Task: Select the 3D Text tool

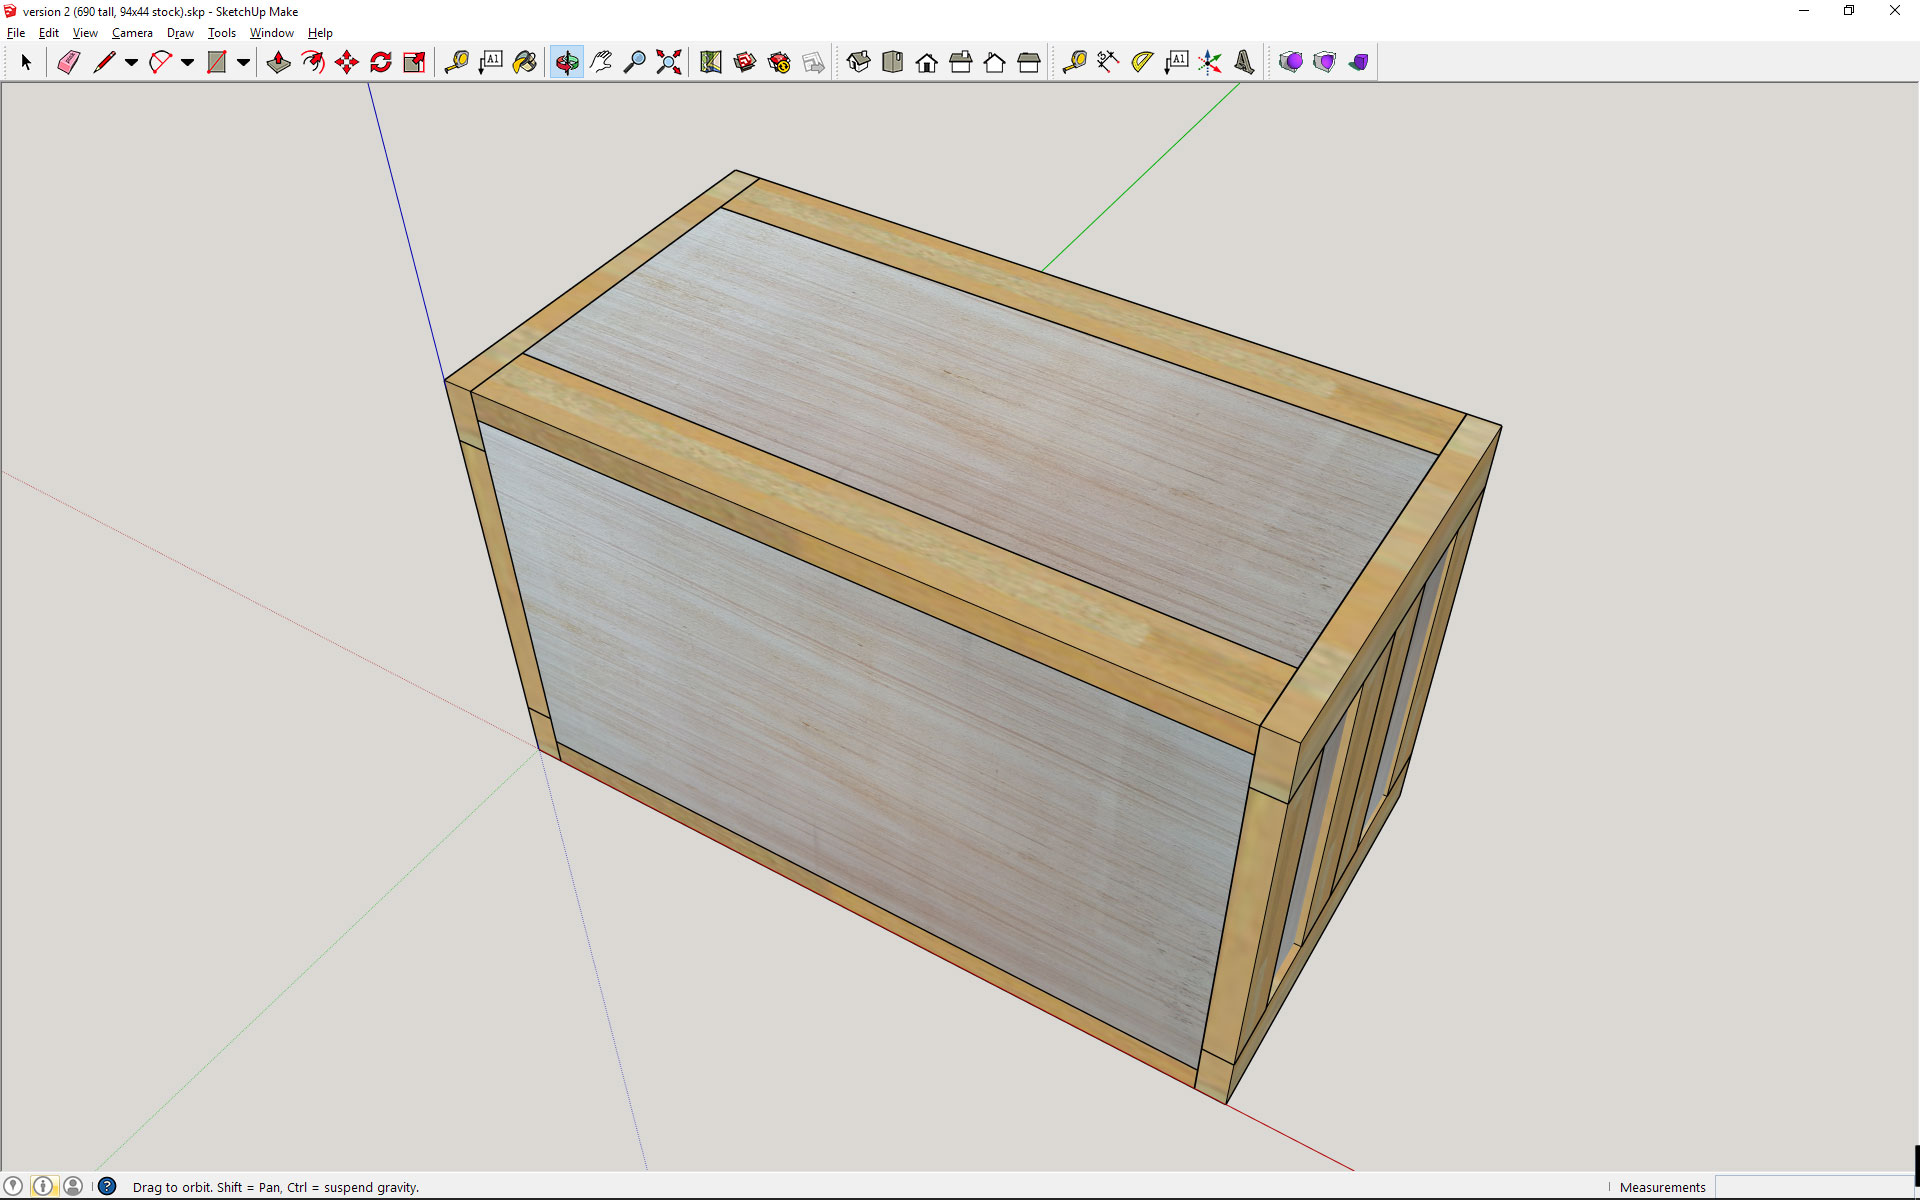Action: coord(1244,62)
